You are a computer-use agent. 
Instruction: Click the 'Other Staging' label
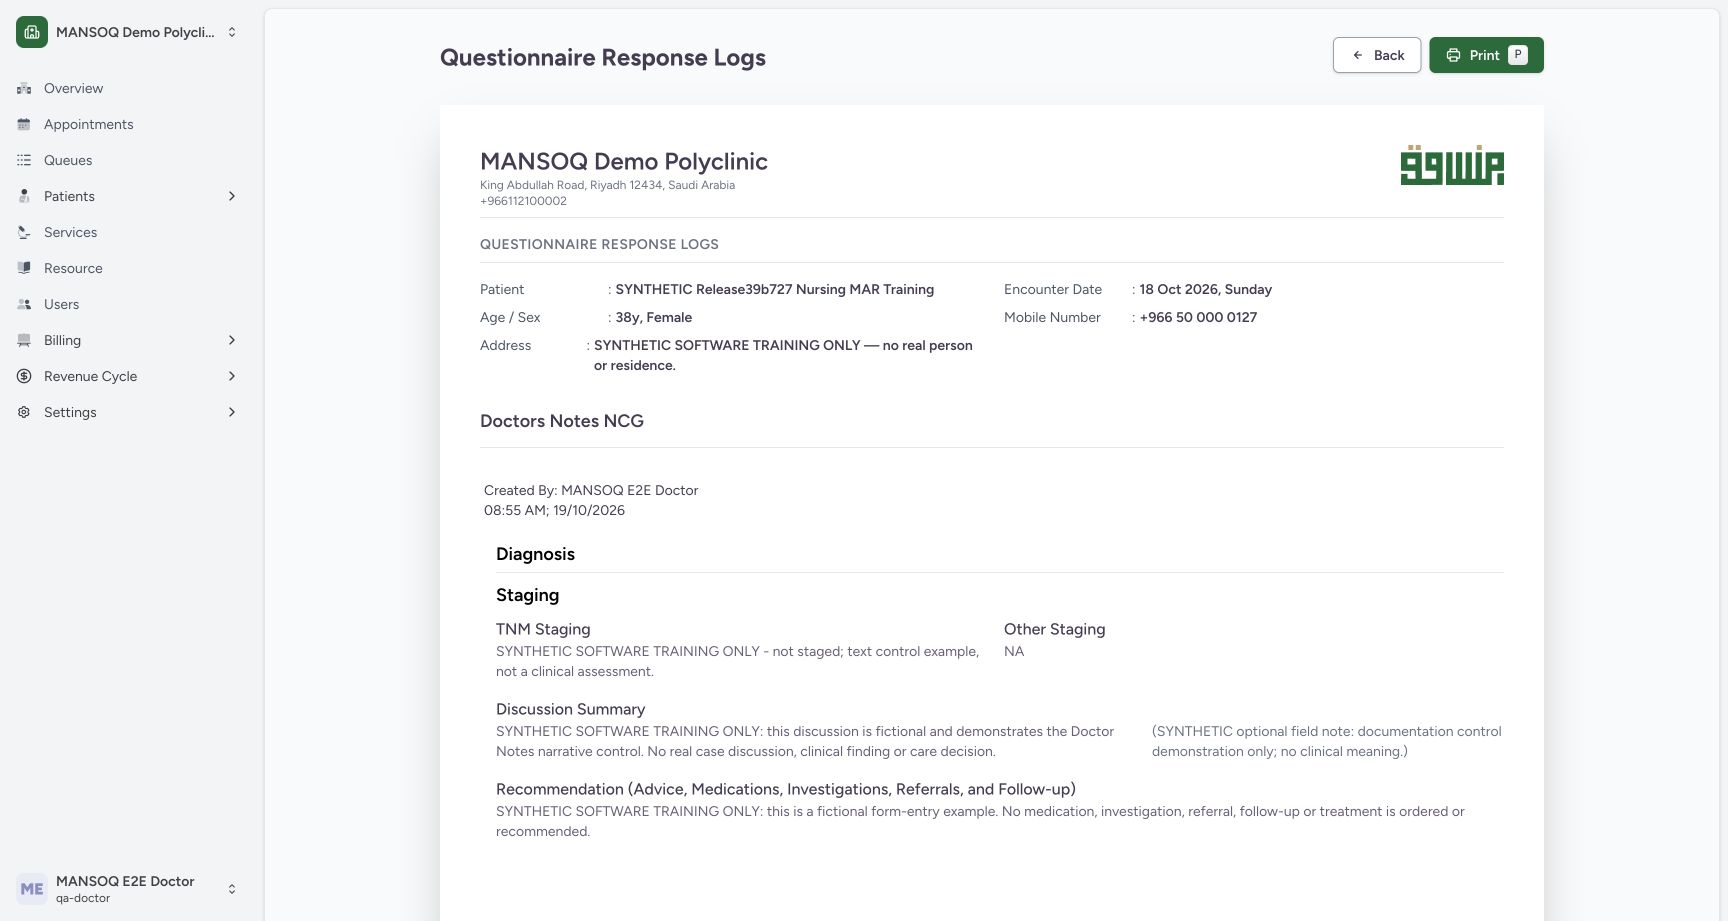(1054, 629)
